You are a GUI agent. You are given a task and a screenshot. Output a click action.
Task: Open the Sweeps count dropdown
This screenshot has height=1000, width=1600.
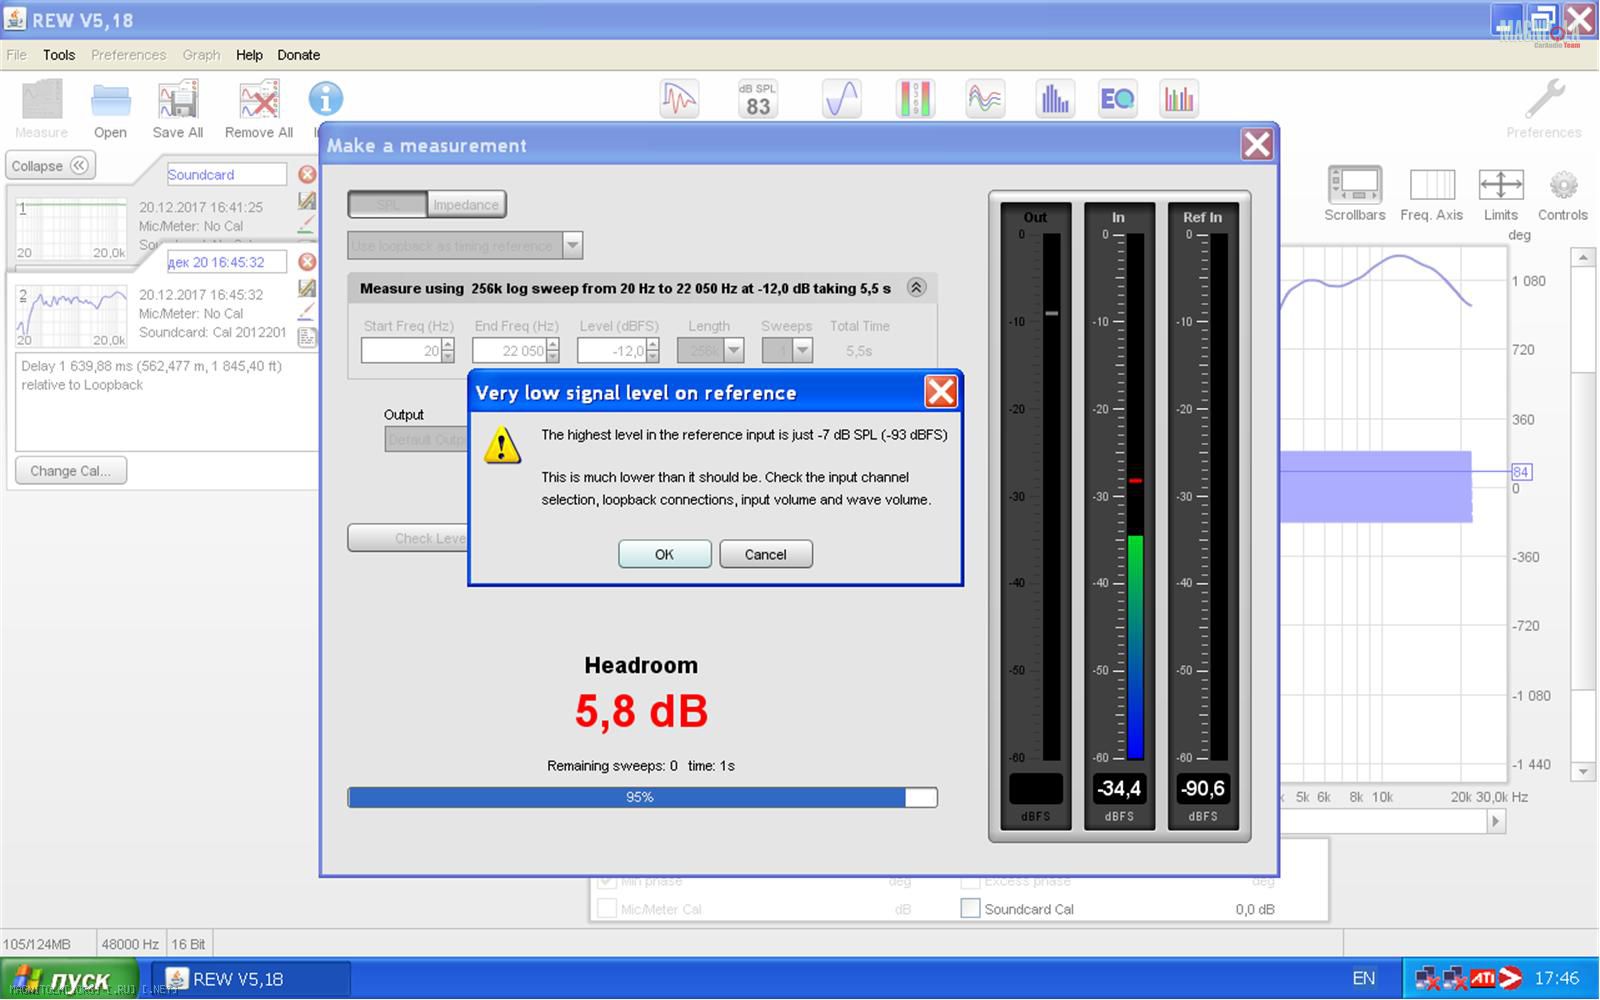(802, 351)
